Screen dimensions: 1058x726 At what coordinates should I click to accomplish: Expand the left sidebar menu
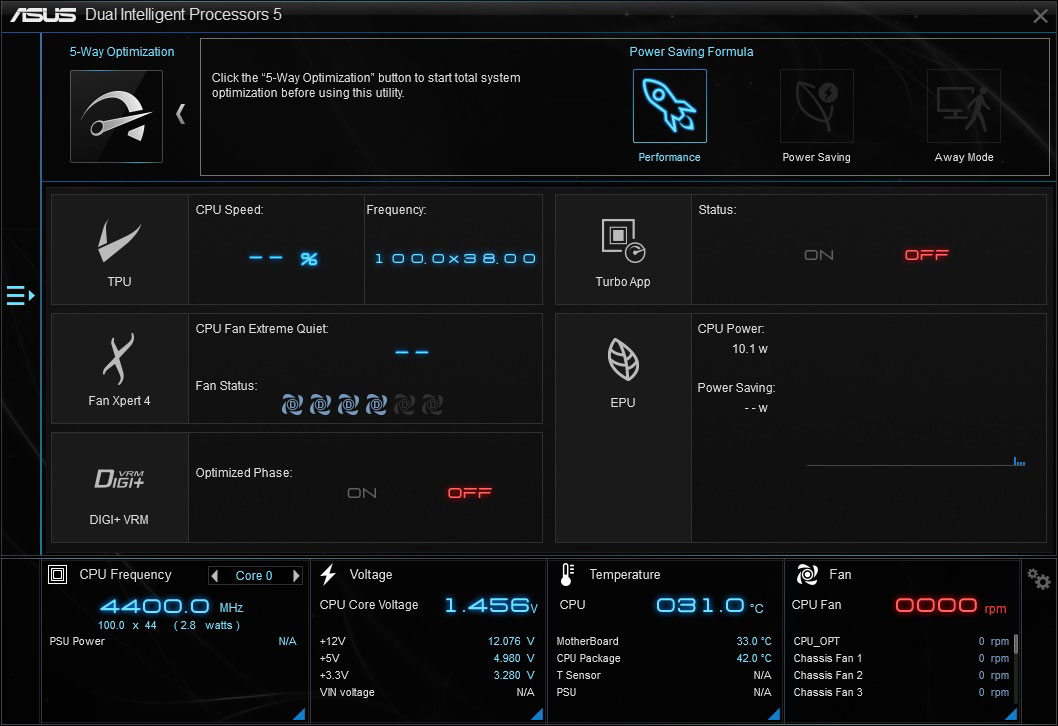(20, 296)
